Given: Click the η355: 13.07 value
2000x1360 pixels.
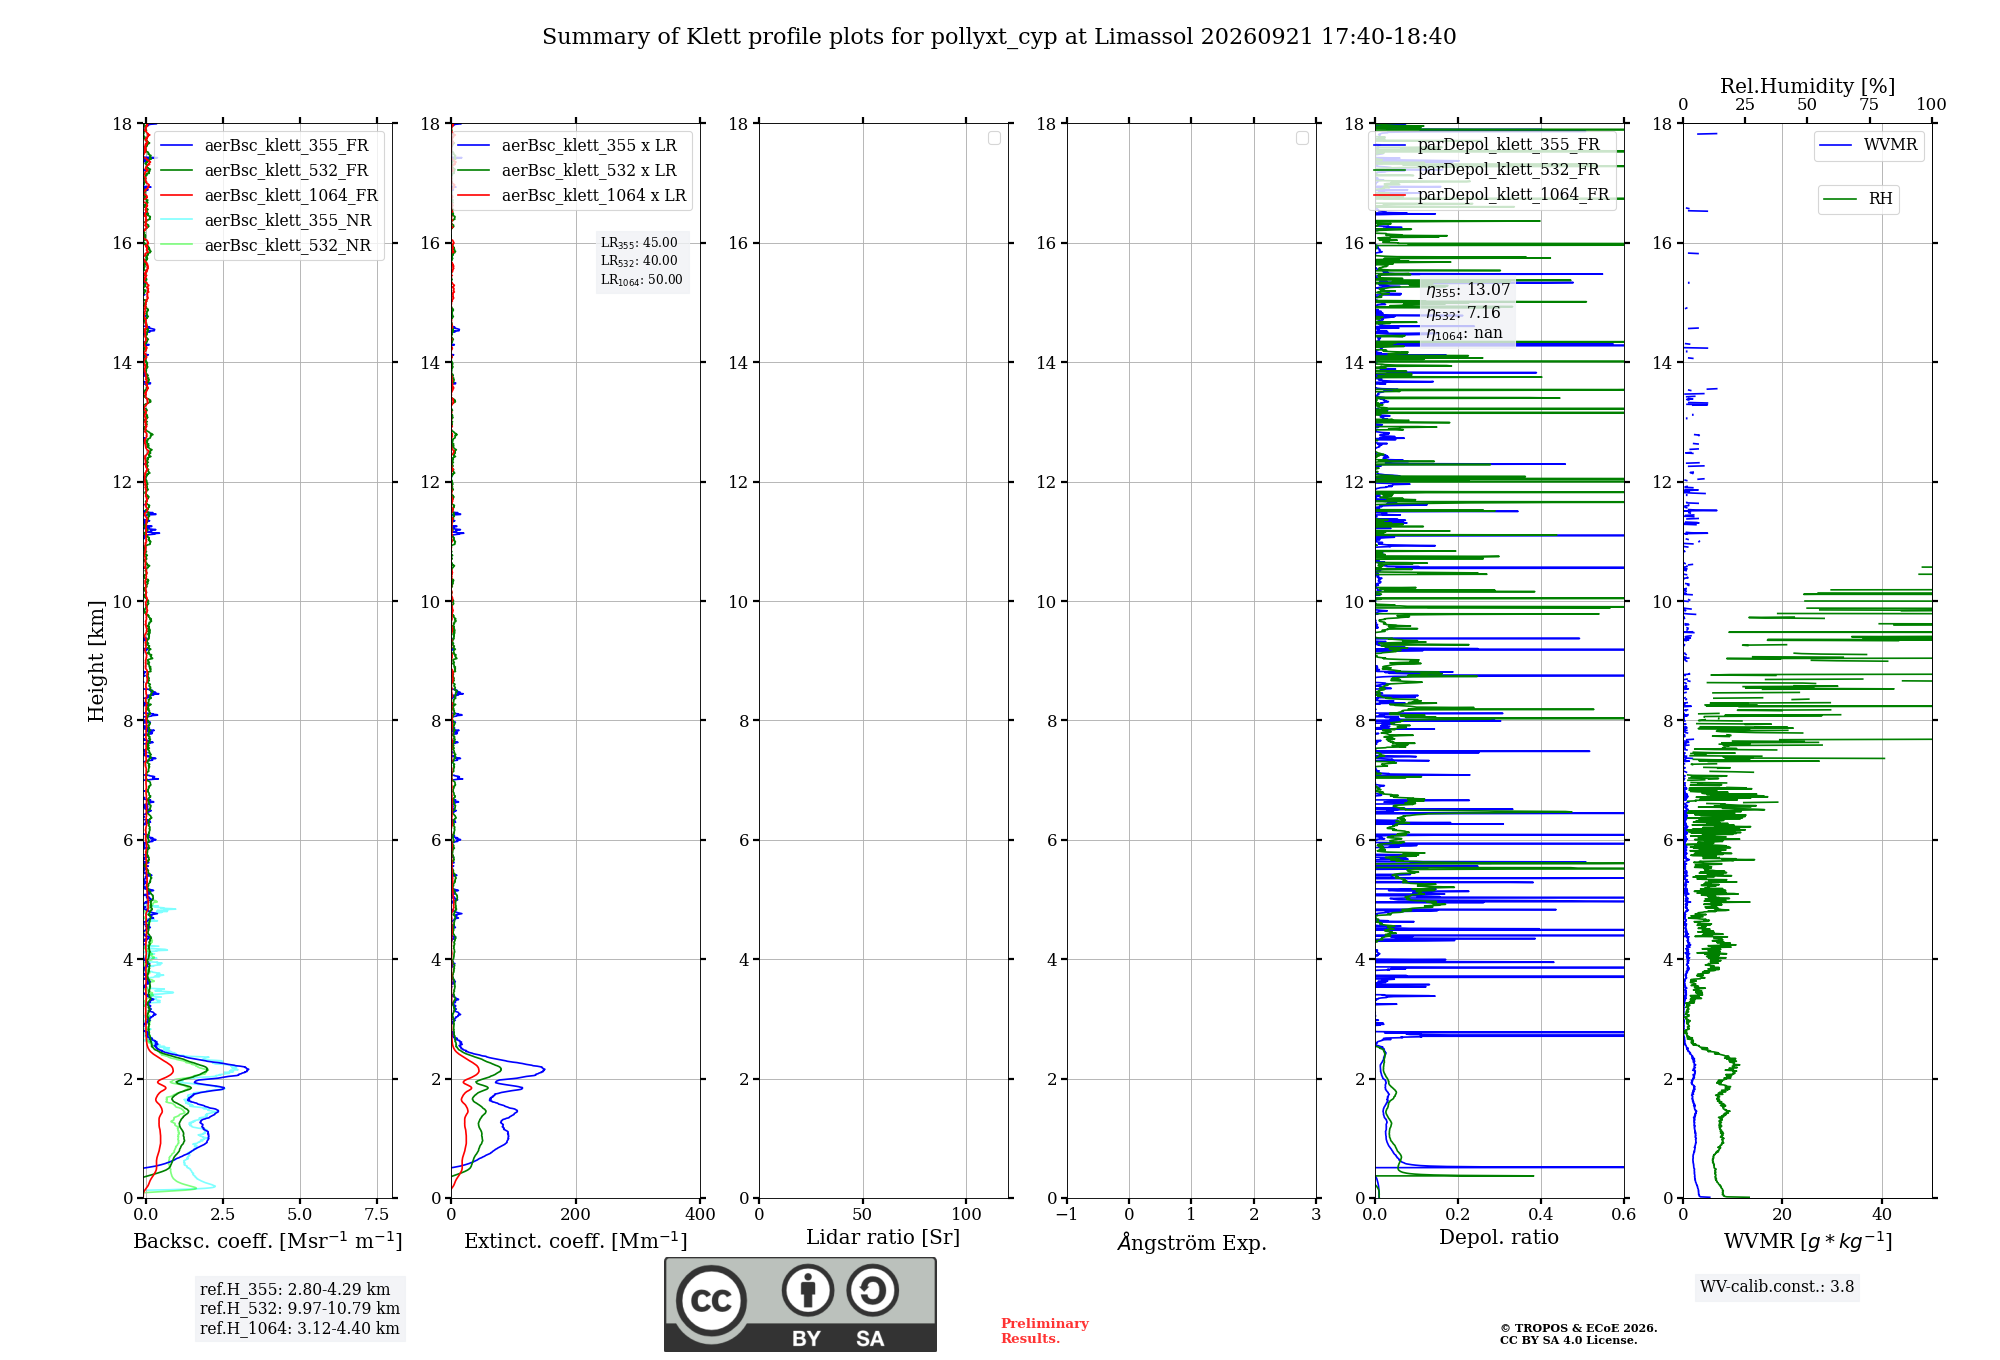Looking at the screenshot, I should (x=1468, y=290).
